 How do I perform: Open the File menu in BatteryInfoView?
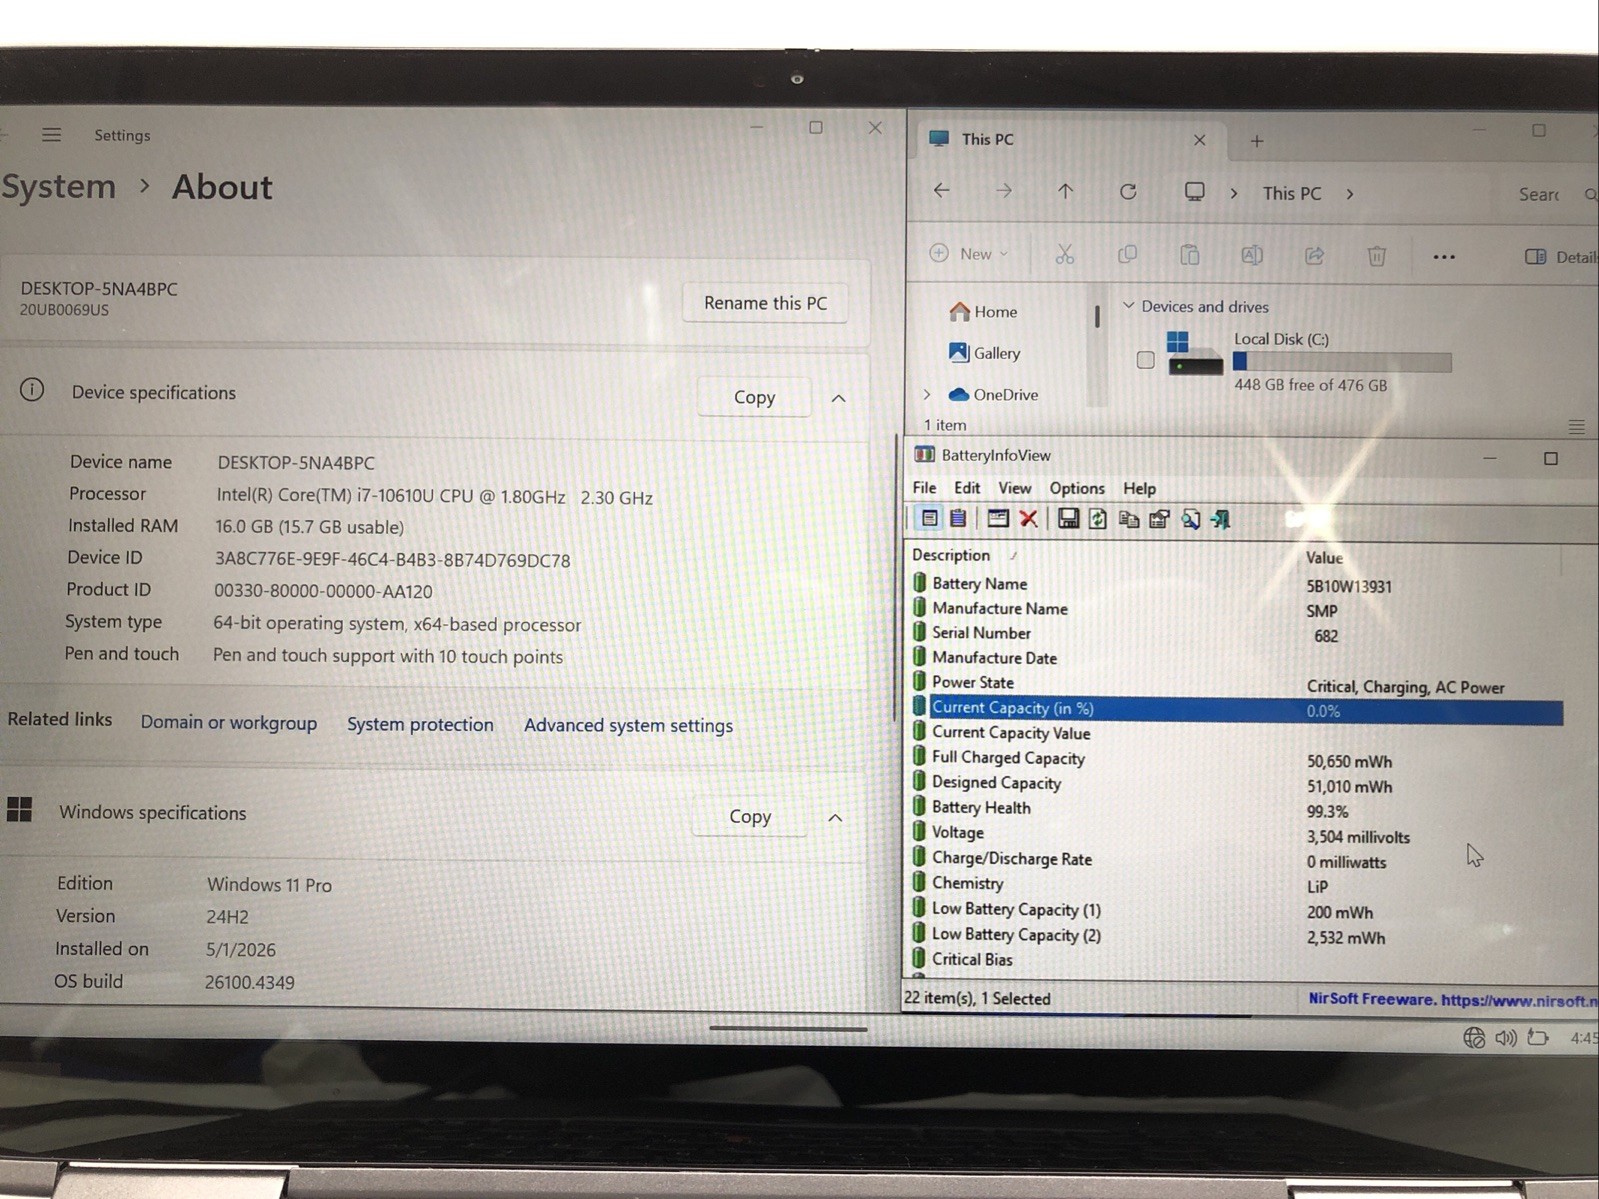pyautogui.click(x=924, y=488)
